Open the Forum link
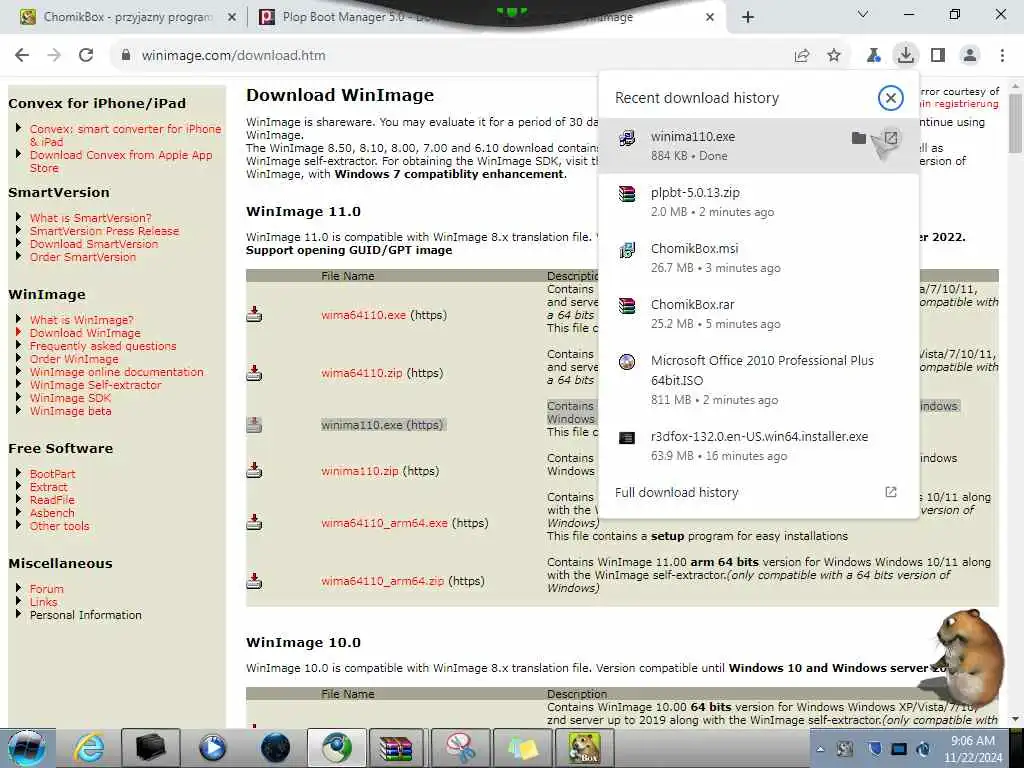1024x768 pixels. pyautogui.click(x=46, y=589)
